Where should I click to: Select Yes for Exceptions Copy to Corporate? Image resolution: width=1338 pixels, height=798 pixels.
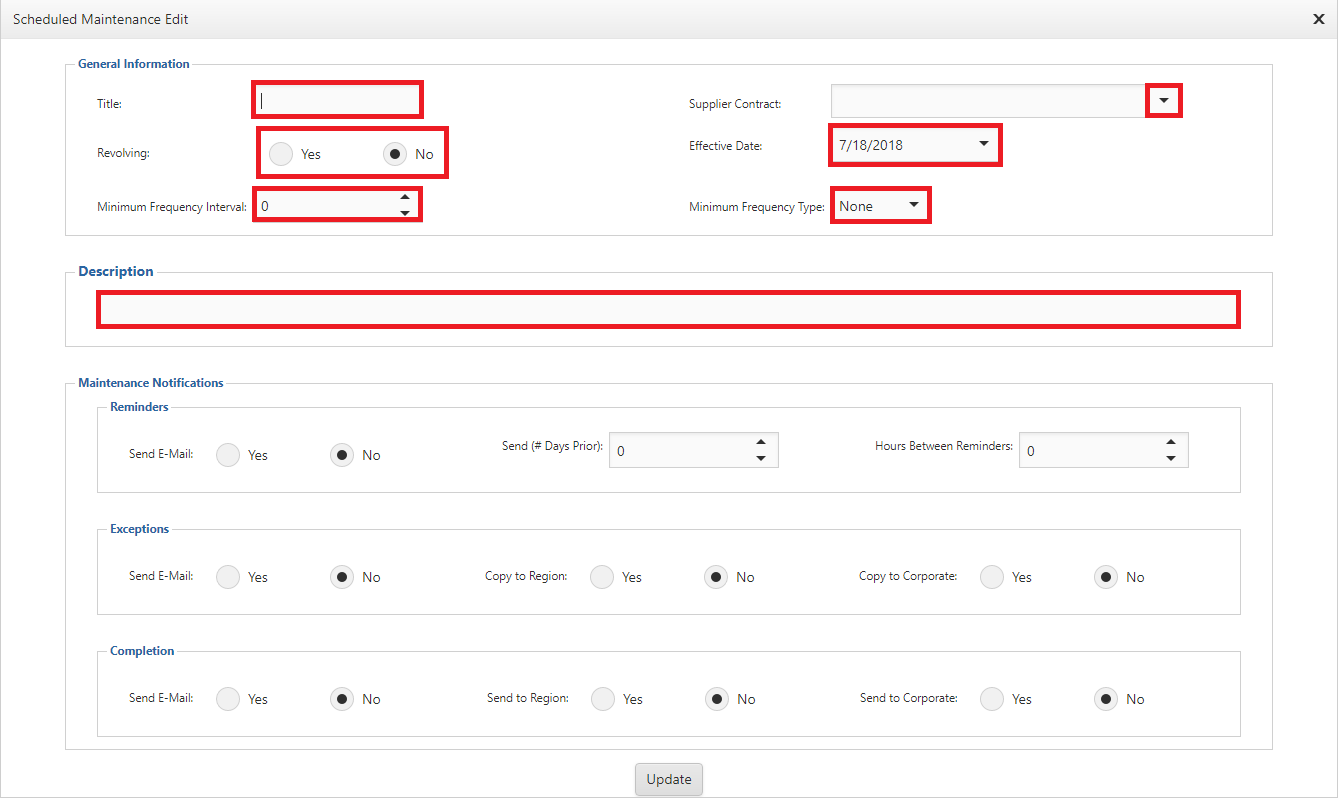[992, 577]
